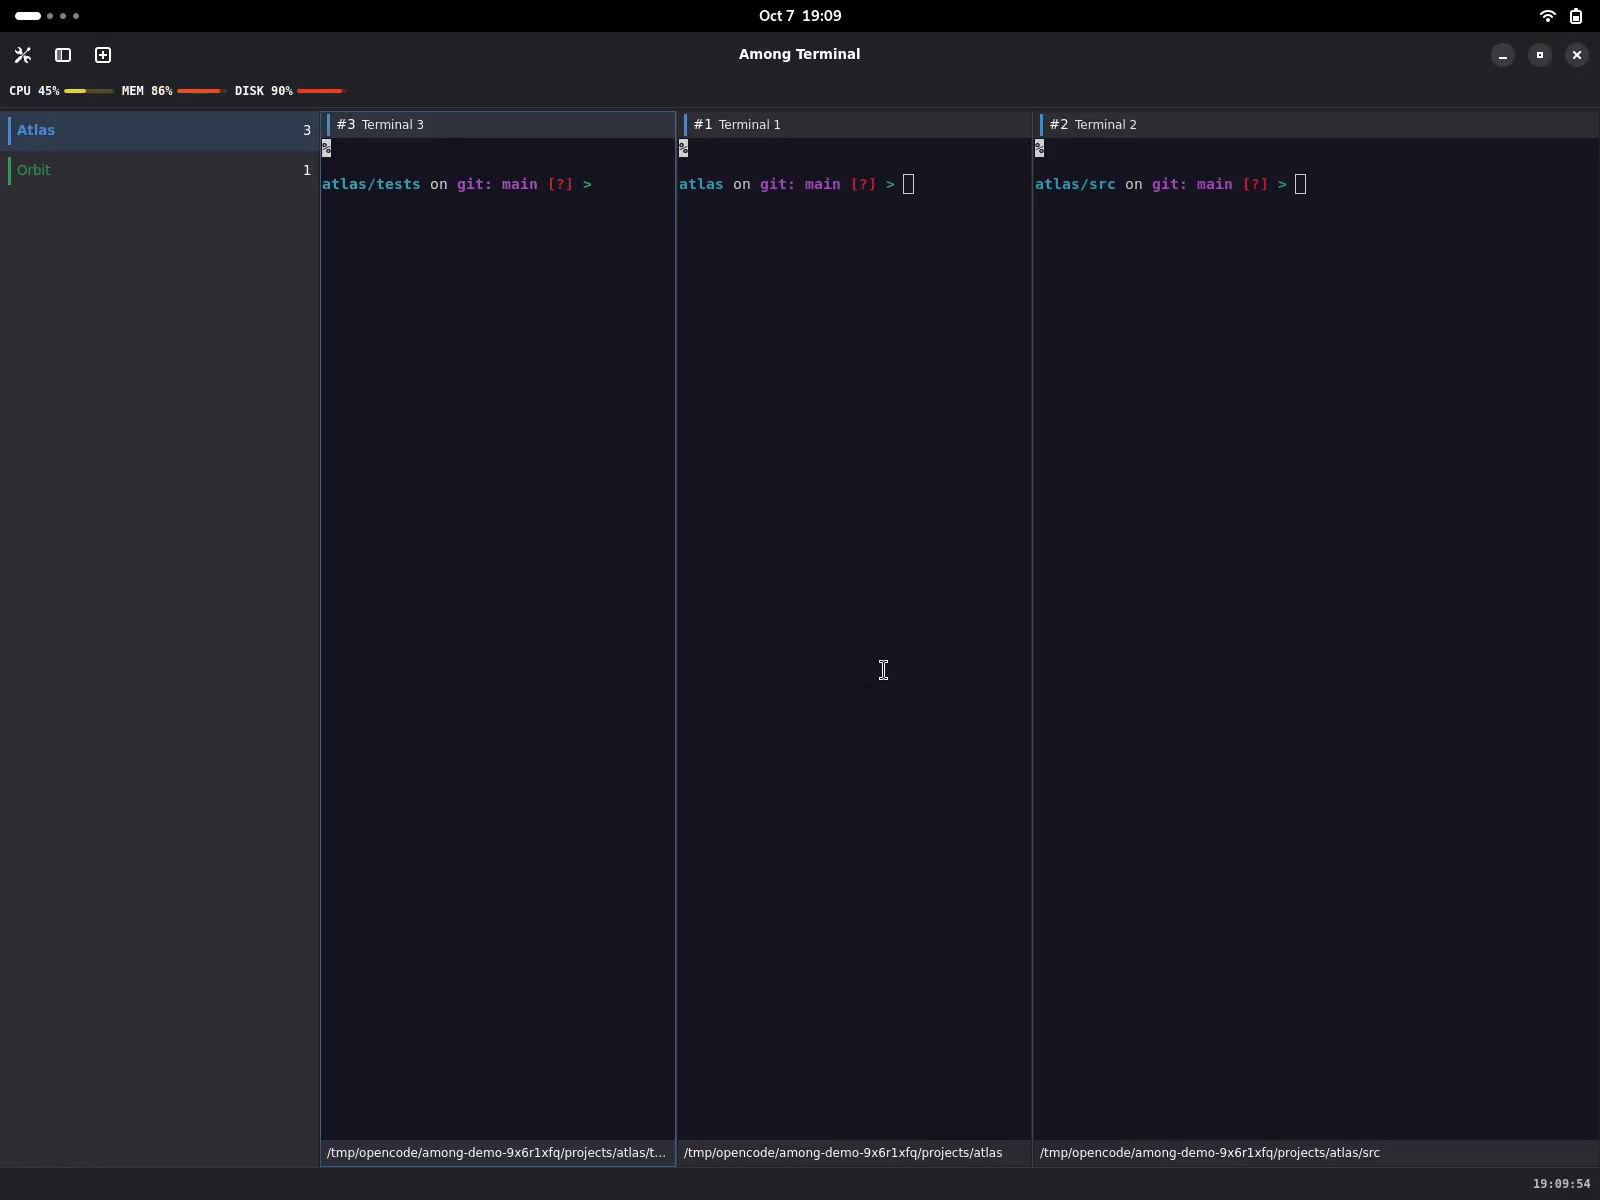The width and height of the screenshot is (1600, 1200).
Task: Add a new terminal with plus icon
Action: 103,55
